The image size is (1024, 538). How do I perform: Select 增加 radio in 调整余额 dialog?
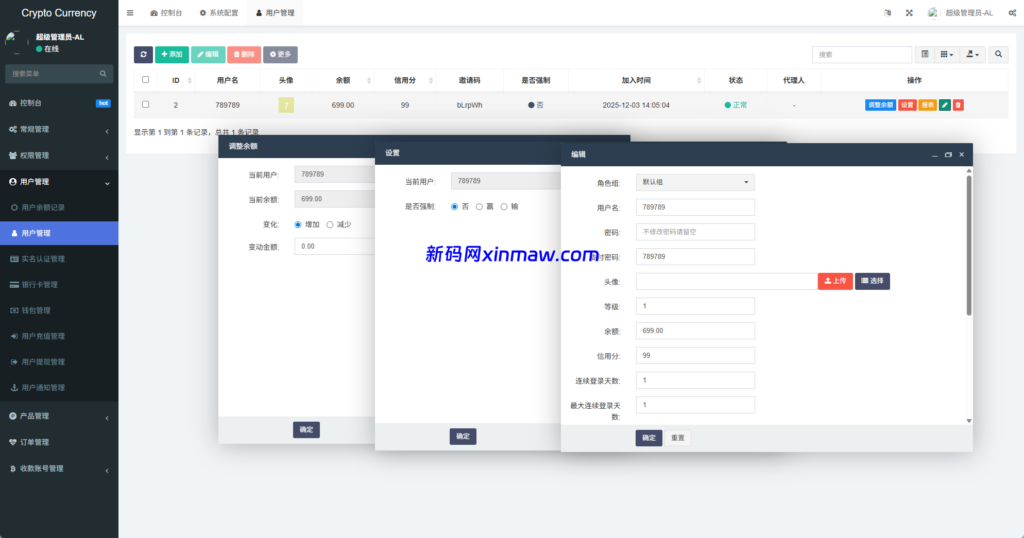click(298, 225)
